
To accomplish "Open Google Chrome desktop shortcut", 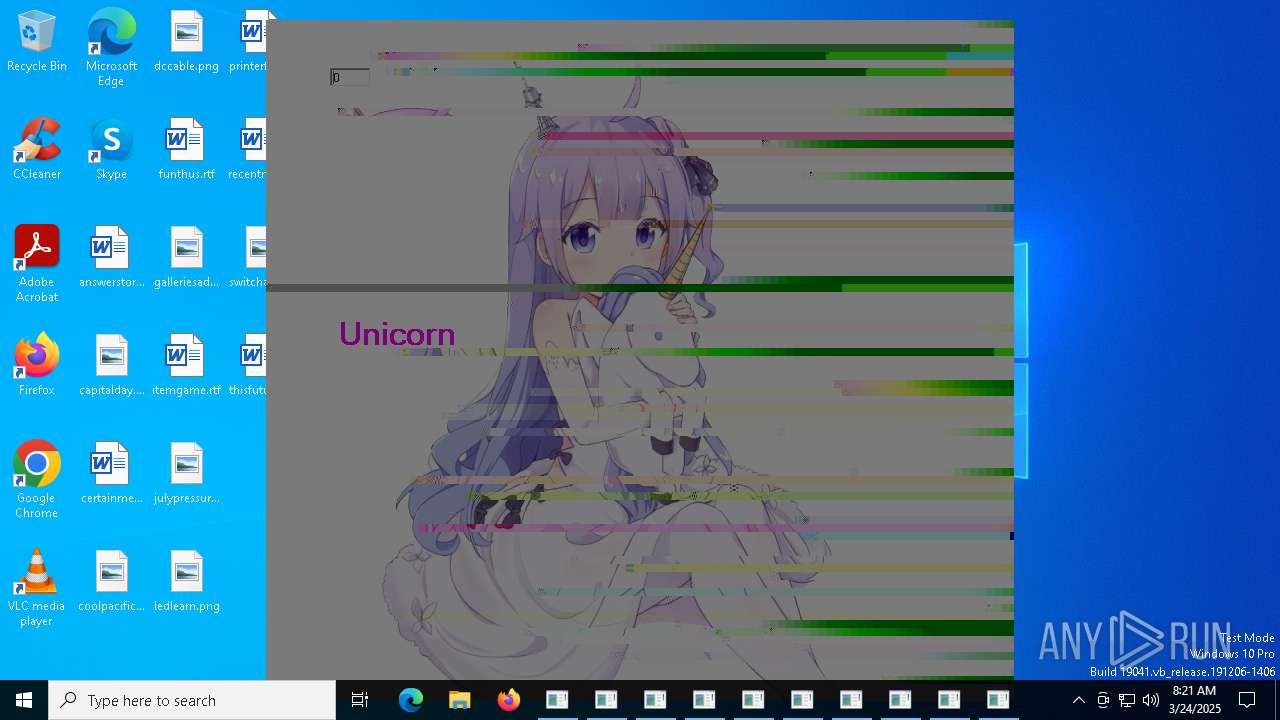I will click(x=37, y=480).
